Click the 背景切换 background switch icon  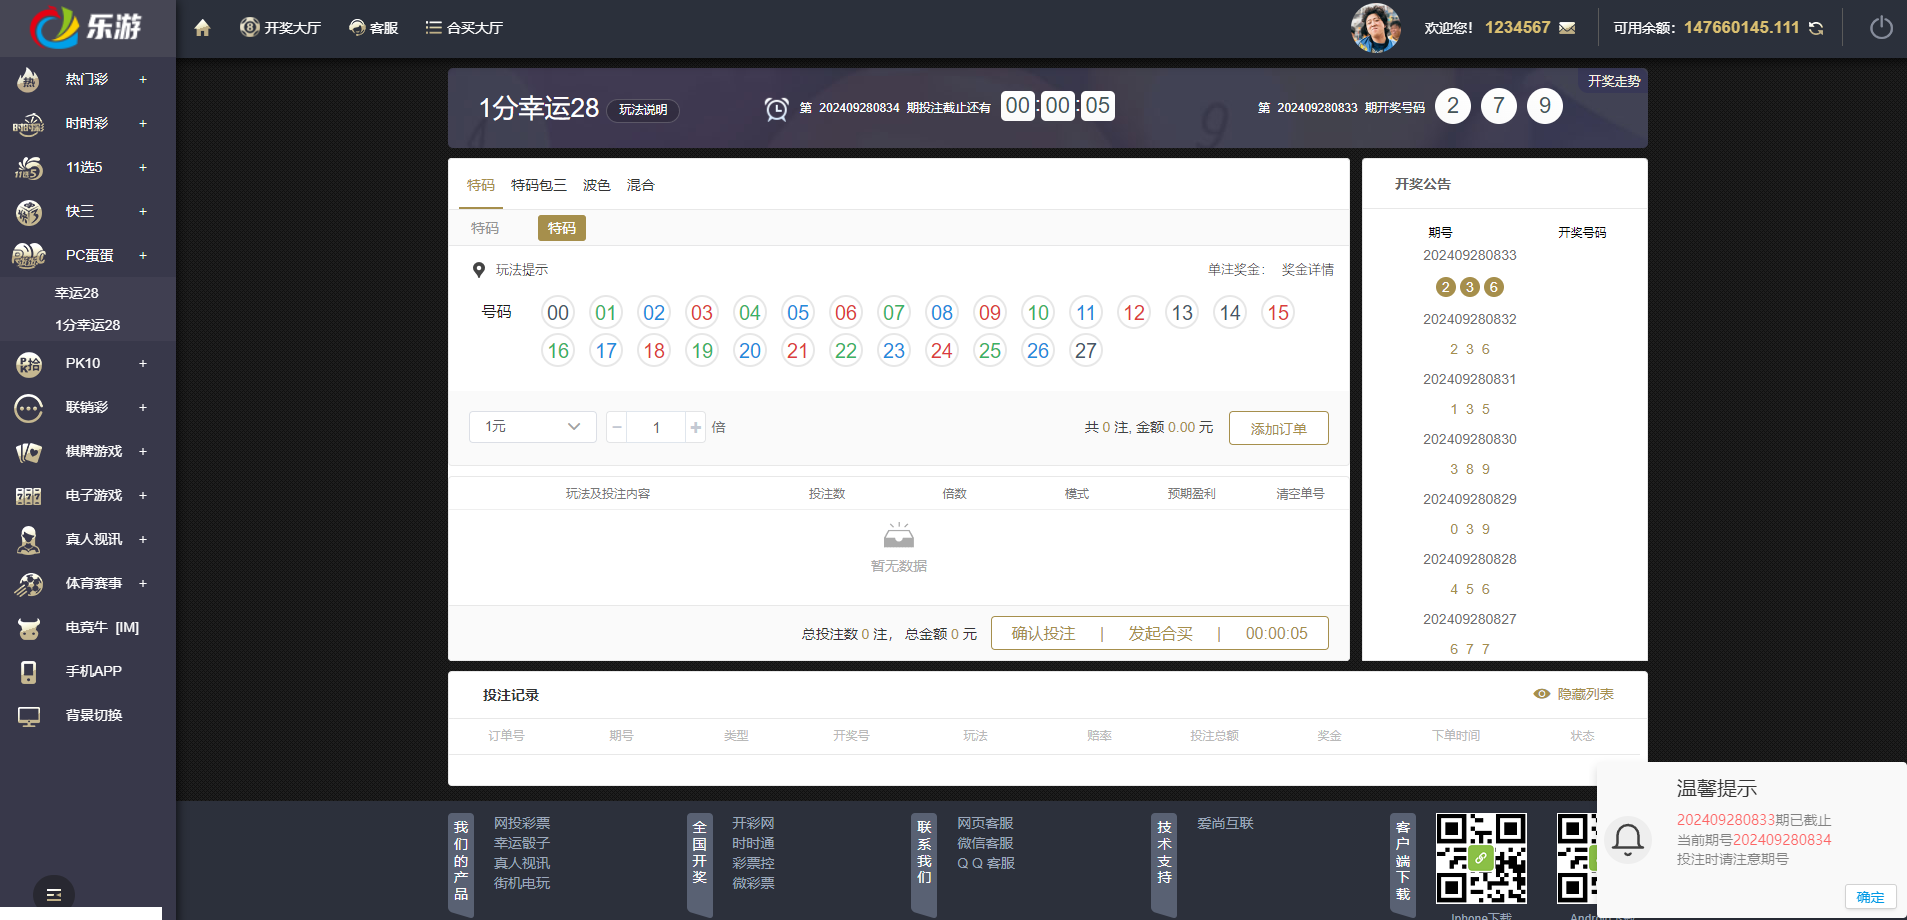tap(30, 714)
